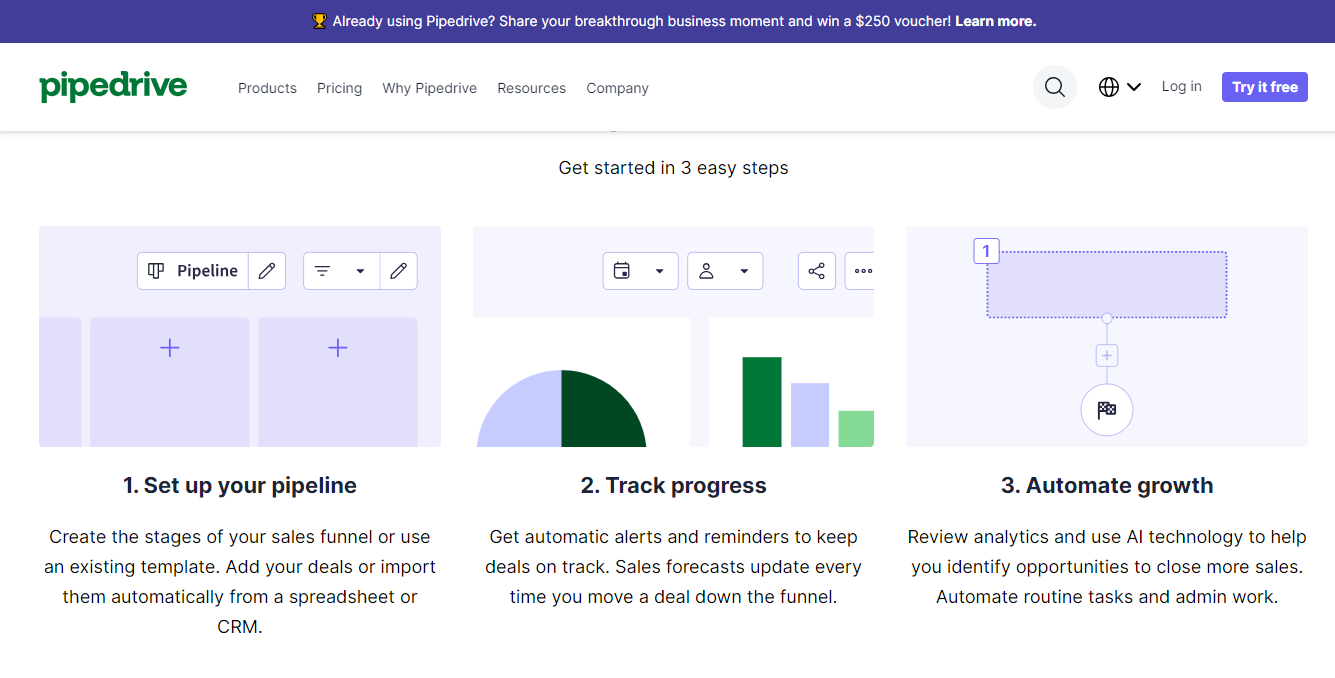Click the Try it free button

1265,87
